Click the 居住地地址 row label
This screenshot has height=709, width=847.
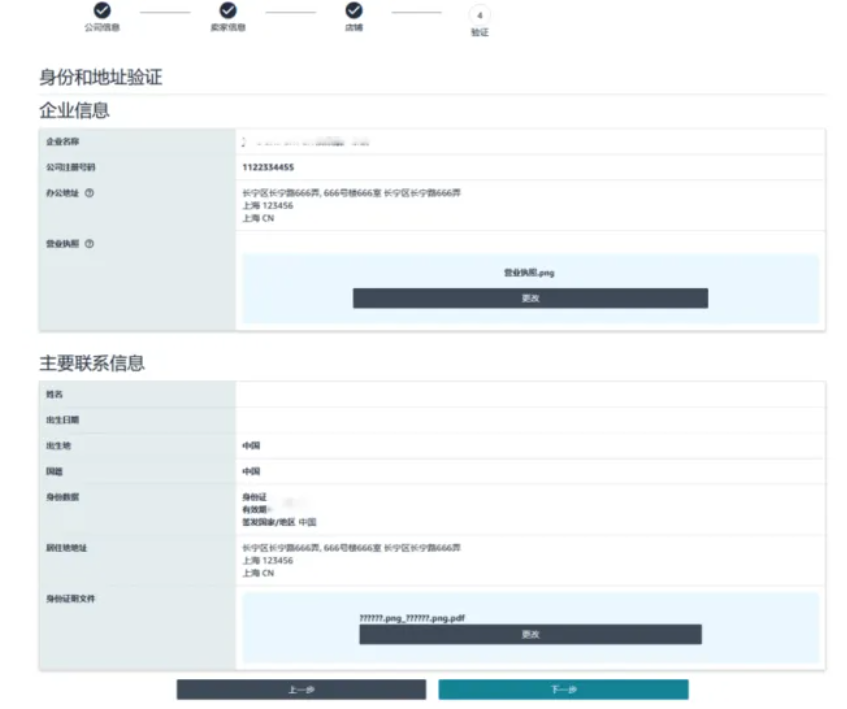pos(66,548)
